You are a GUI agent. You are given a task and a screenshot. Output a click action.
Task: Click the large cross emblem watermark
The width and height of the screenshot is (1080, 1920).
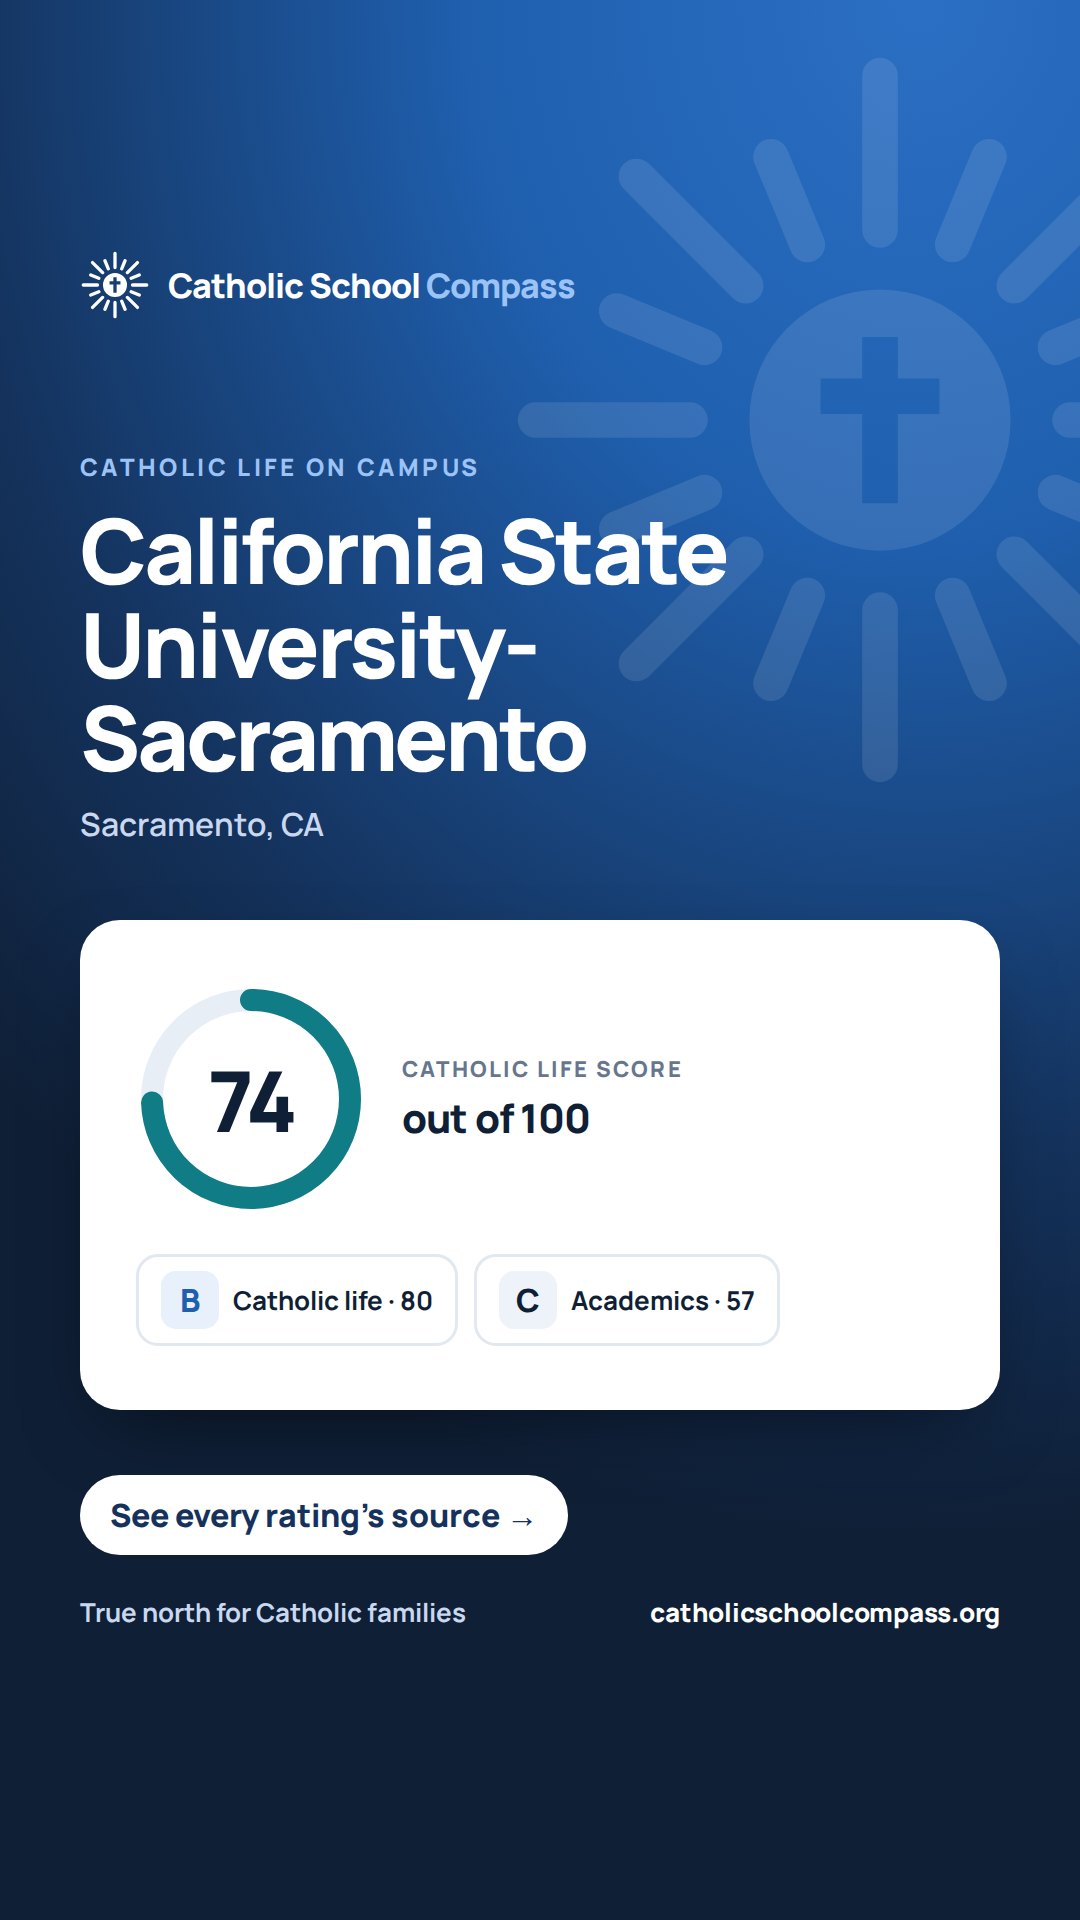point(880,420)
